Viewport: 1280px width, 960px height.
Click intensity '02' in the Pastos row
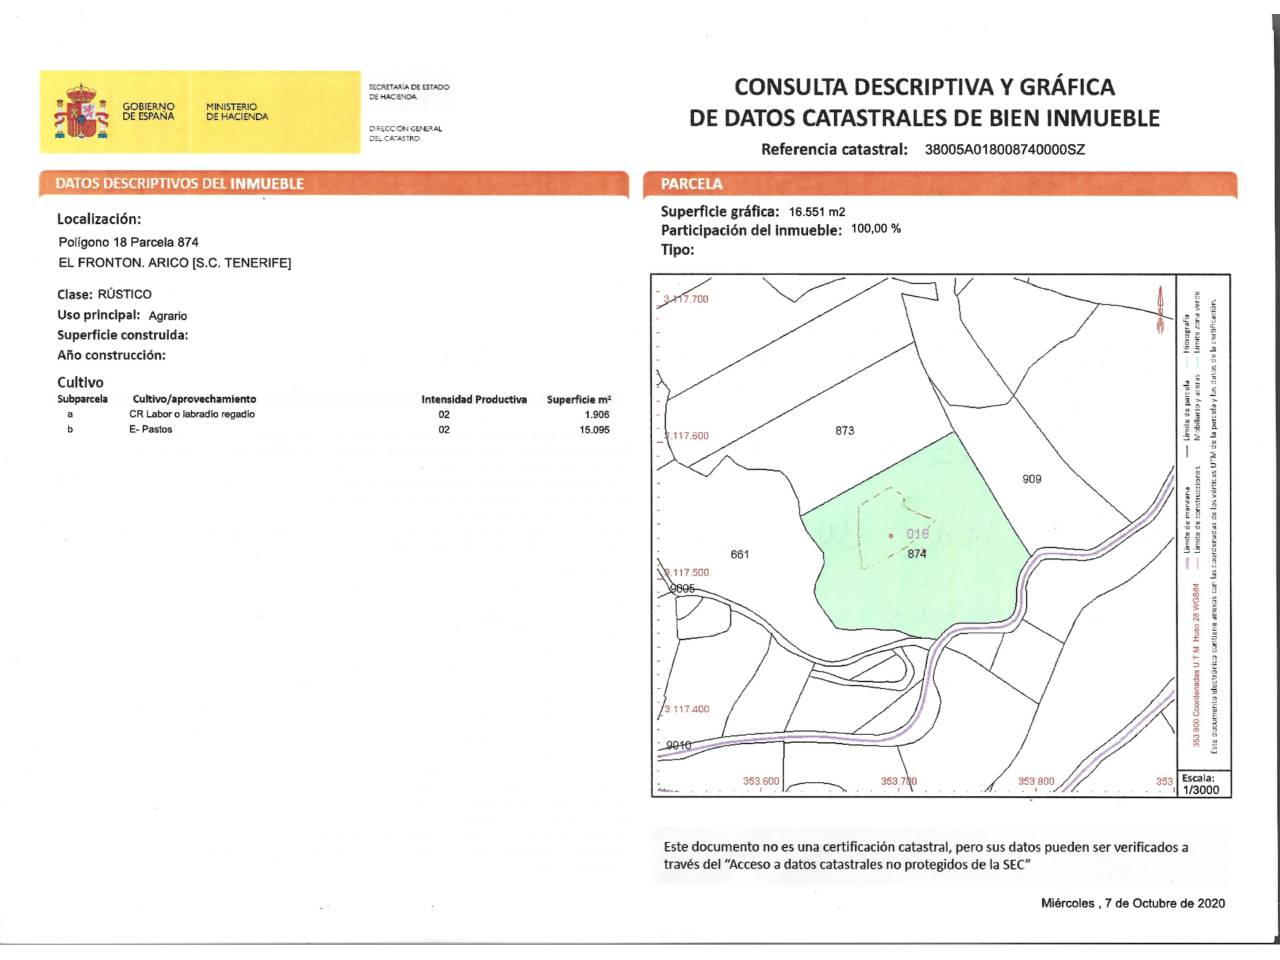click(444, 429)
